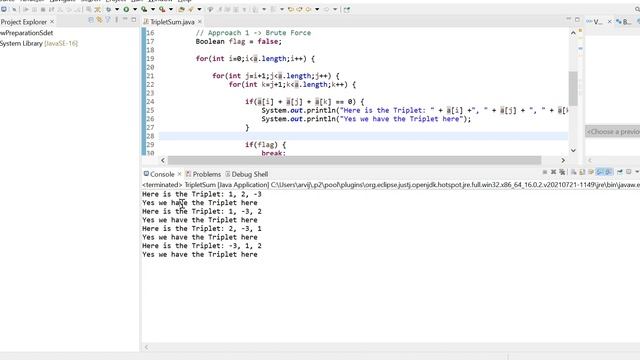Click Remove All Terminated Launches icon
Image resolution: width=640 pixels, height=360 pixels.
point(562,172)
